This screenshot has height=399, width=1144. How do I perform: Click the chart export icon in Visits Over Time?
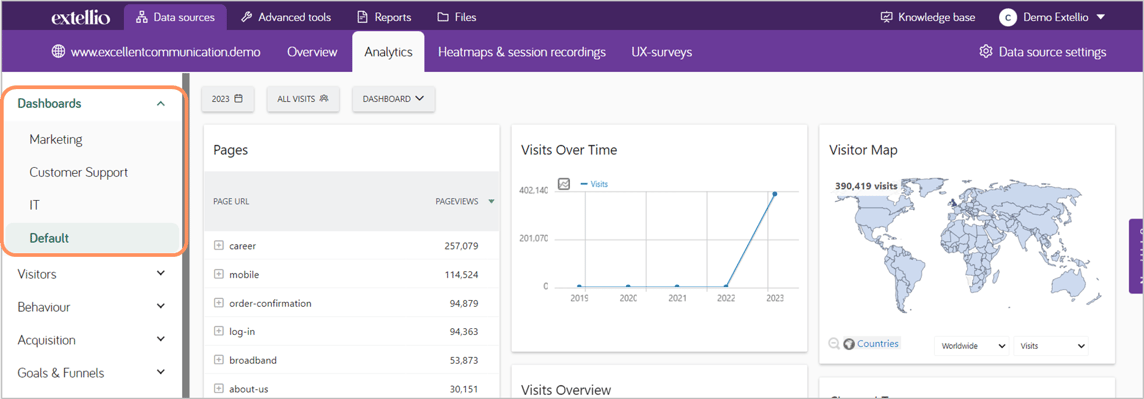(x=563, y=184)
